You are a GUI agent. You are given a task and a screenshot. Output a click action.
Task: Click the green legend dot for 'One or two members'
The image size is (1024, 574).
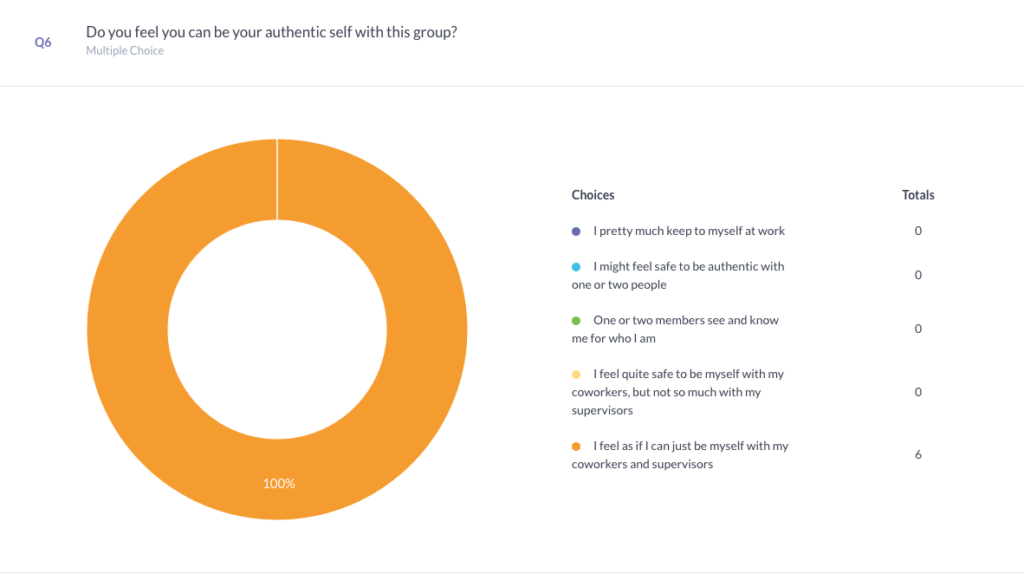[x=576, y=321]
